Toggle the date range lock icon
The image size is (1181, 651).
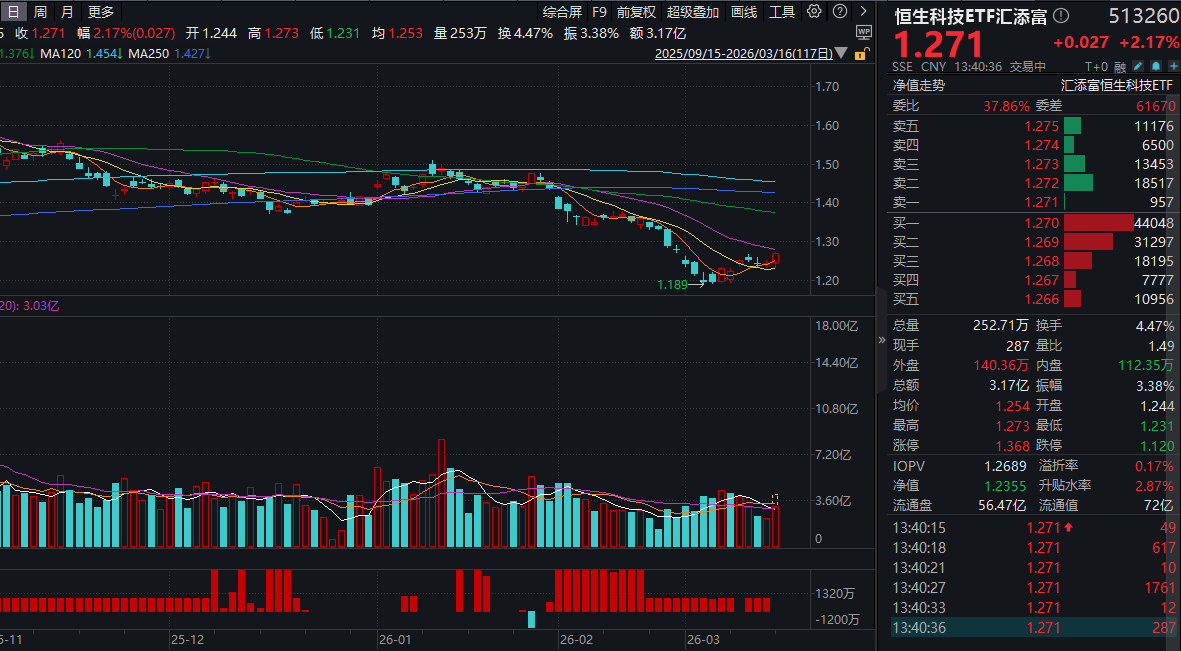(860, 55)
